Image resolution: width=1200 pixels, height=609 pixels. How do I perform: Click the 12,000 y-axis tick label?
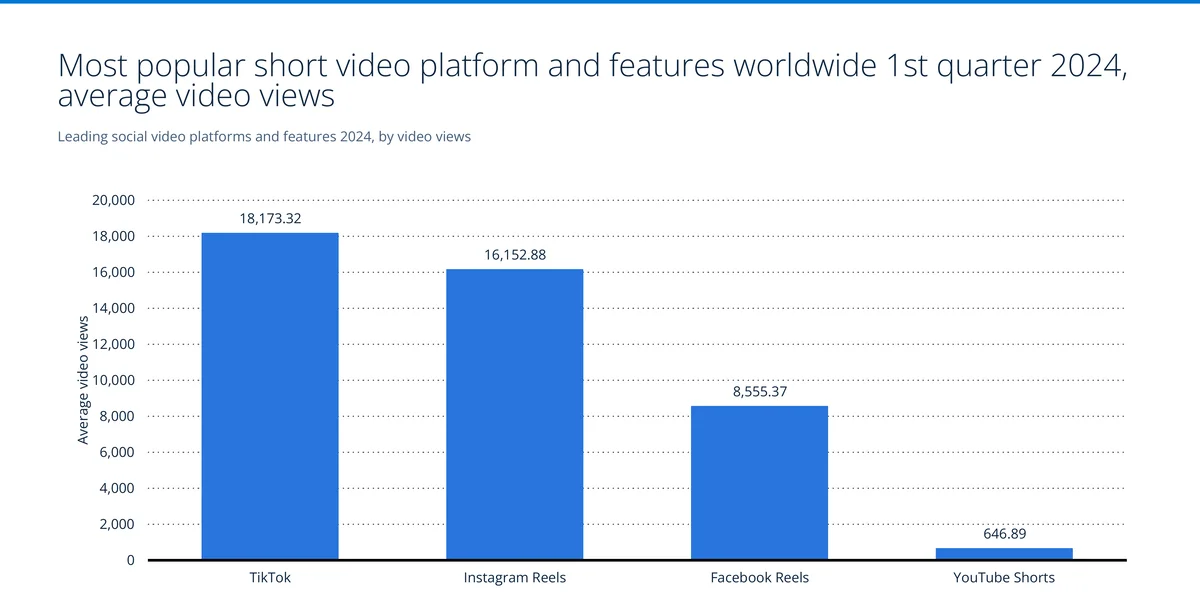[x=114, y=344]
